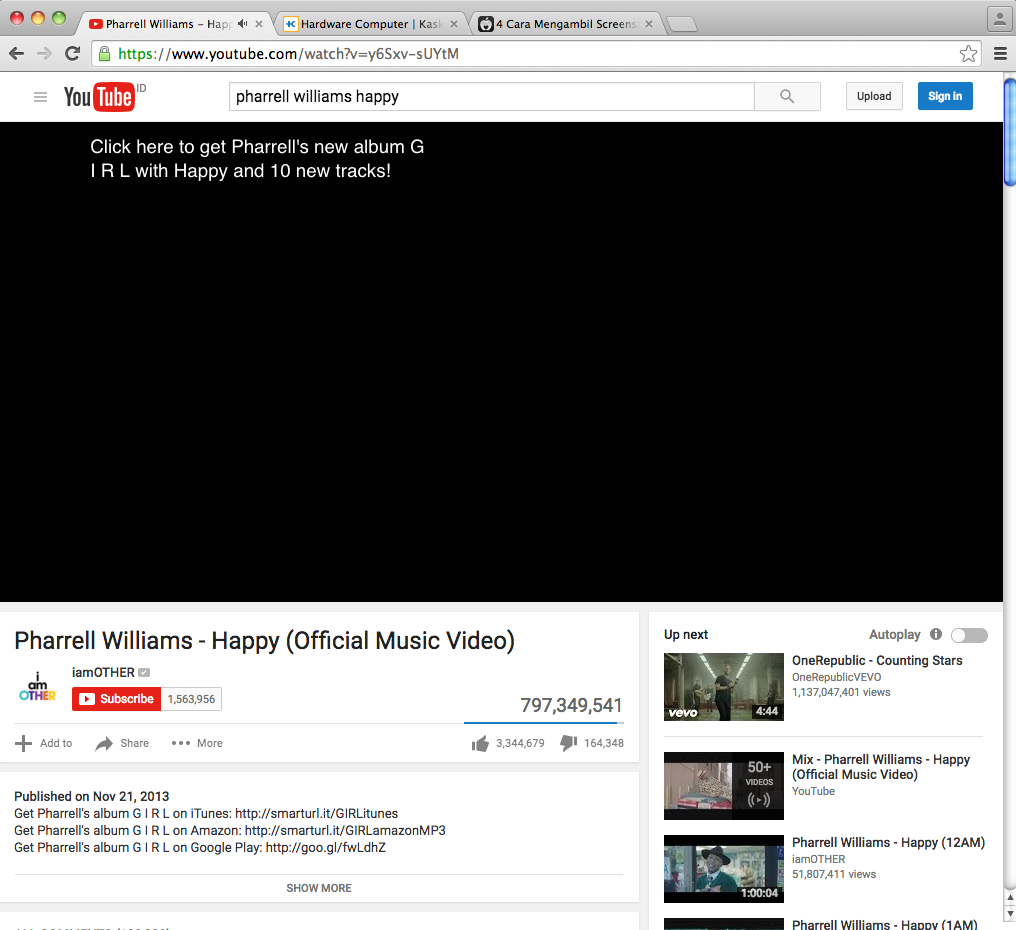Click the thumbs down dislike icon
Screen dimensions: 1016x930
(568, 743)
